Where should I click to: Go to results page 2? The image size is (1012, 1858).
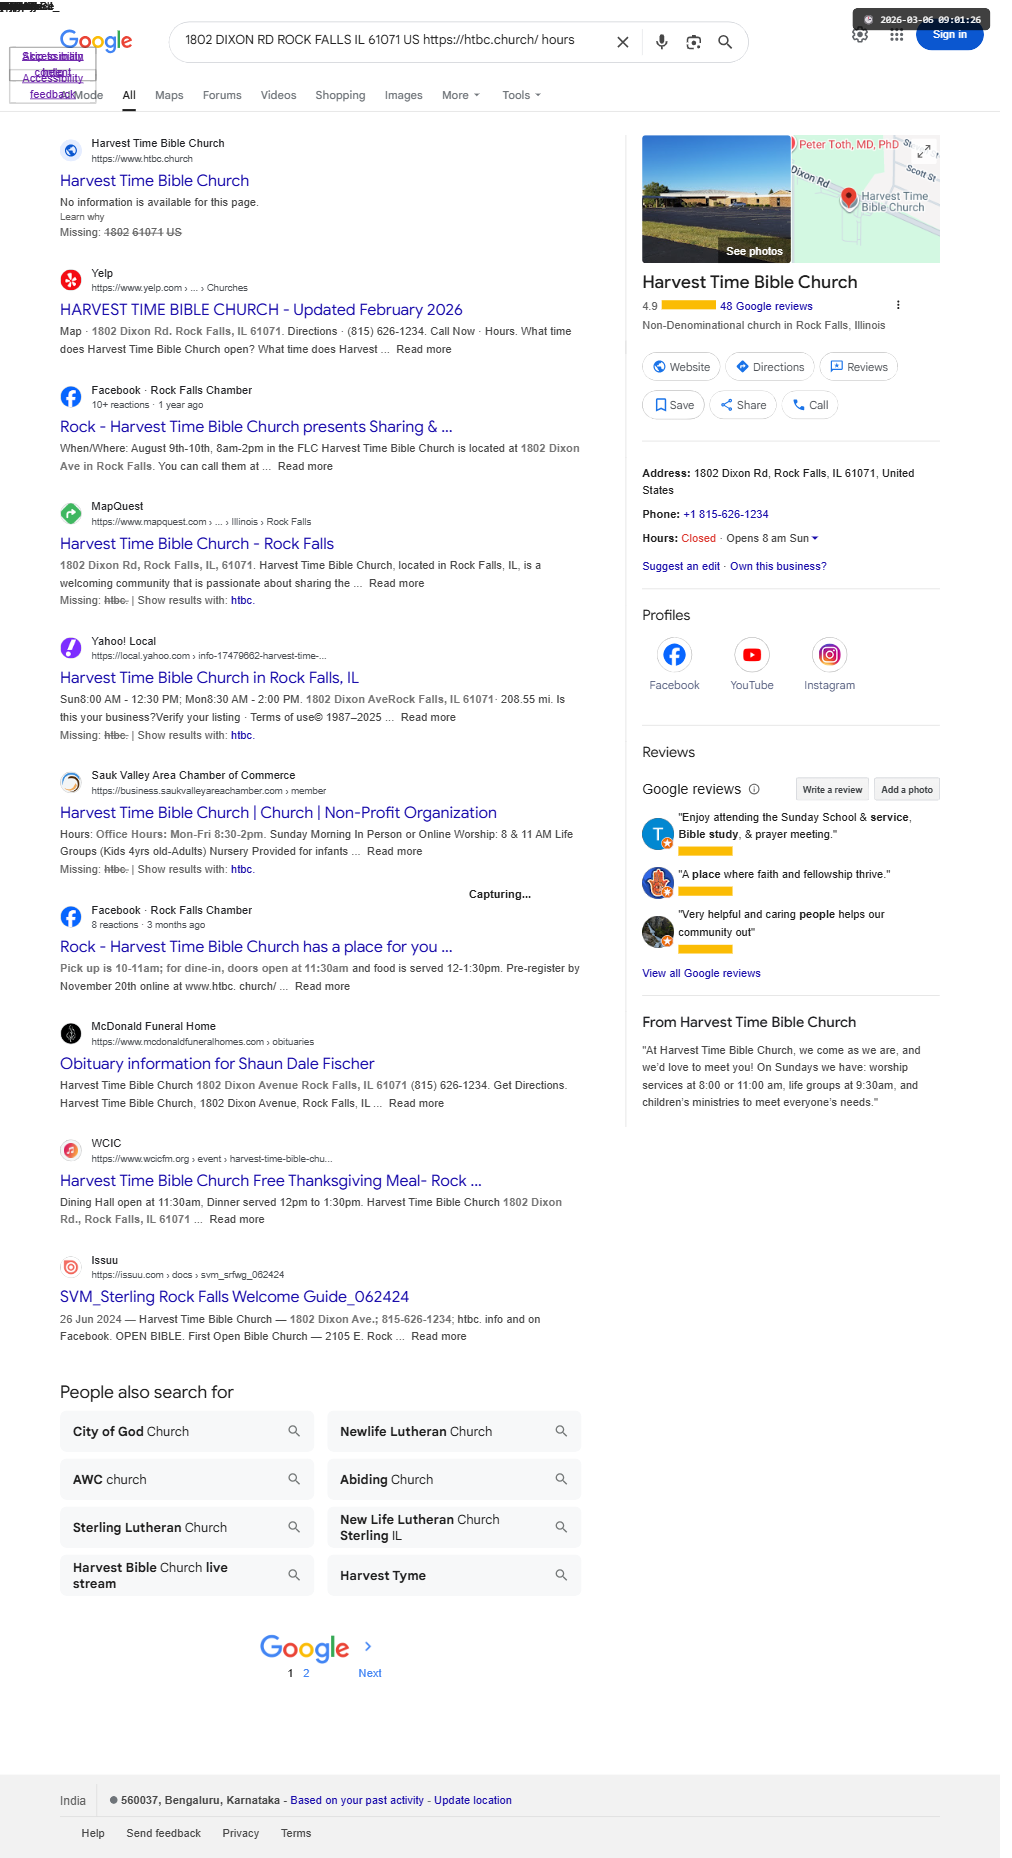tap(306, 1673)
